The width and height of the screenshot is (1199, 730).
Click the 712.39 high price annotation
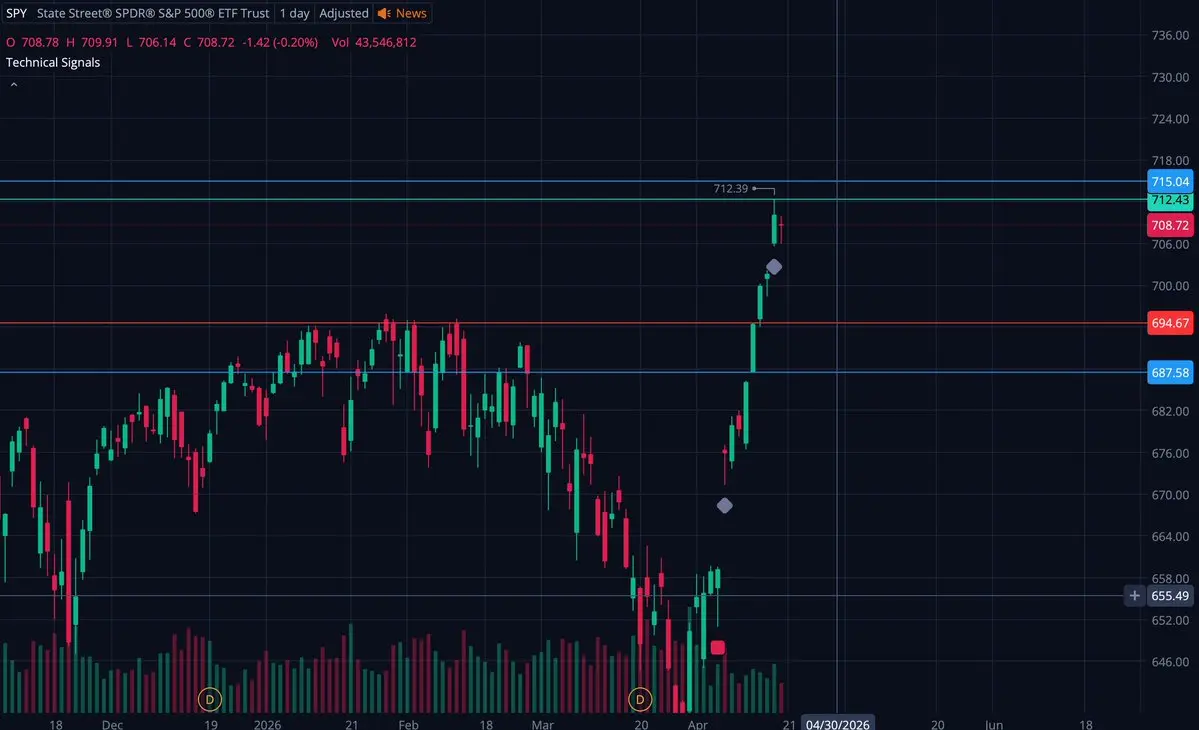(730, 188)
